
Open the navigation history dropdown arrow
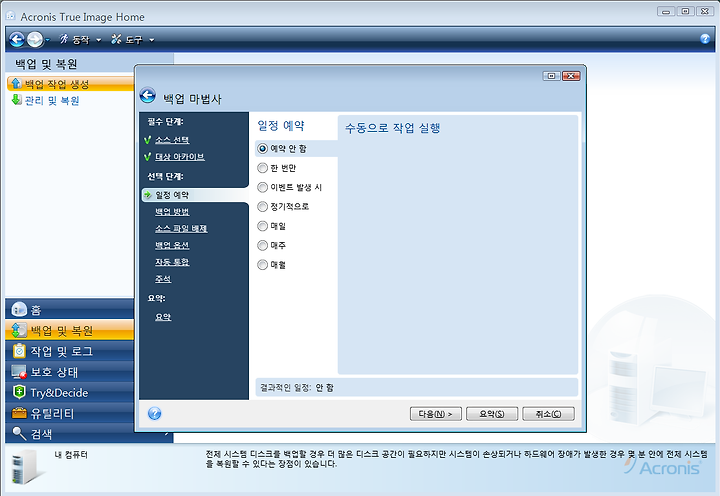pos(47,40)
